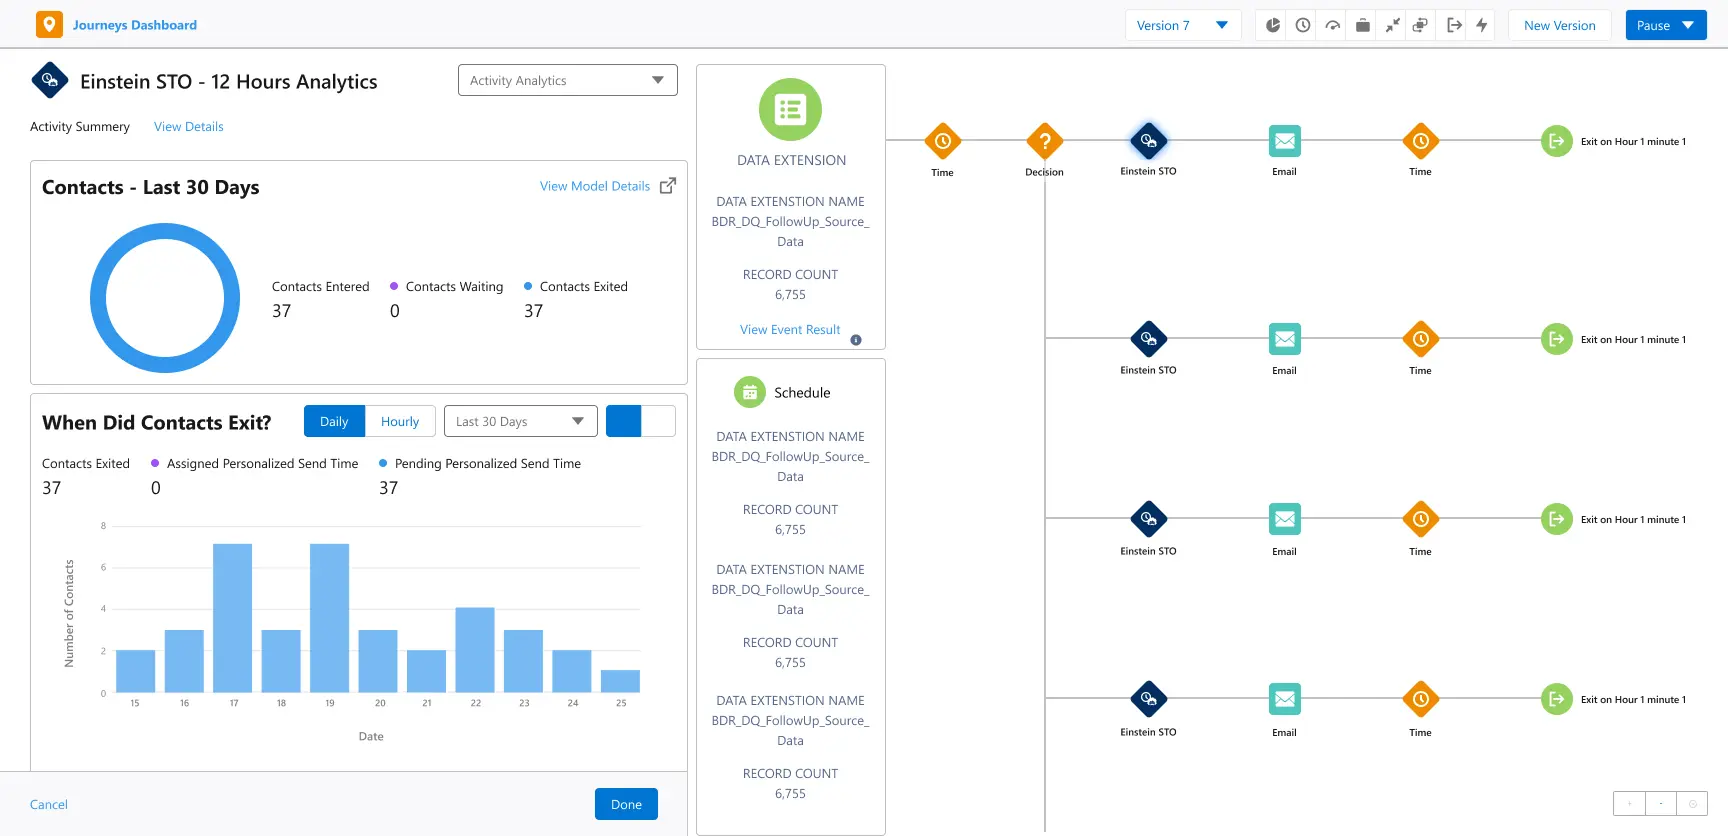Click the Cancel link
This screenshot has width=1728, height=836.
(x=49, y=804)
